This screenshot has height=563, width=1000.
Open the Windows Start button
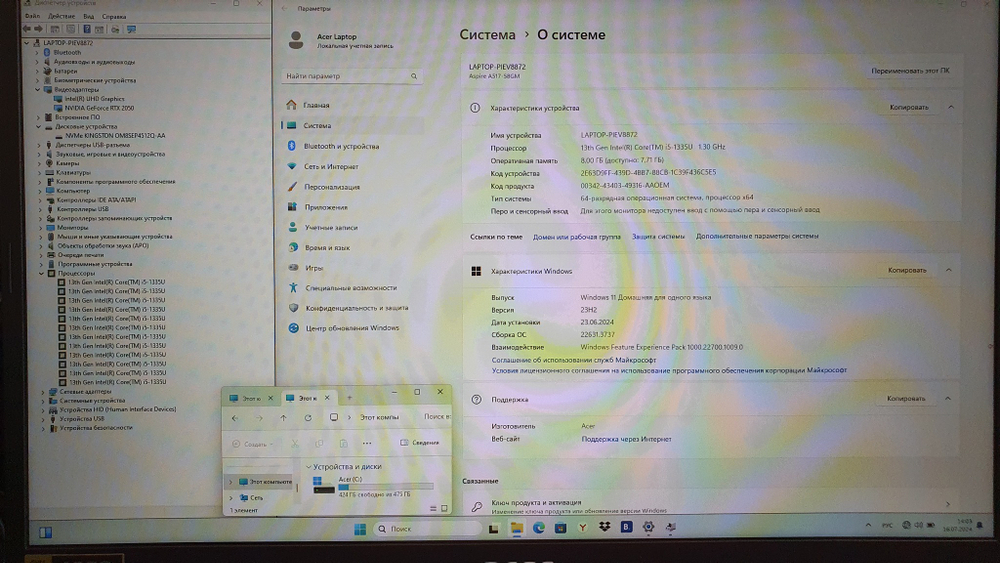click(x=360, y=529)
